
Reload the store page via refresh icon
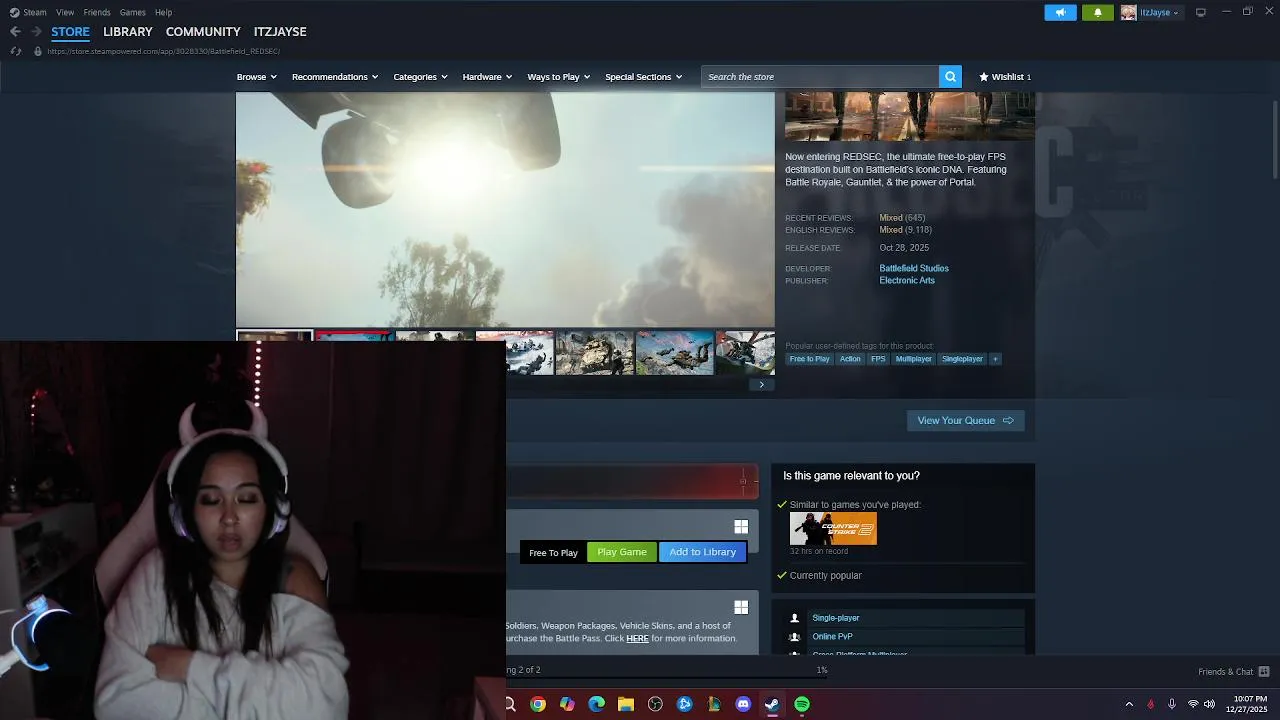[16, 51]
